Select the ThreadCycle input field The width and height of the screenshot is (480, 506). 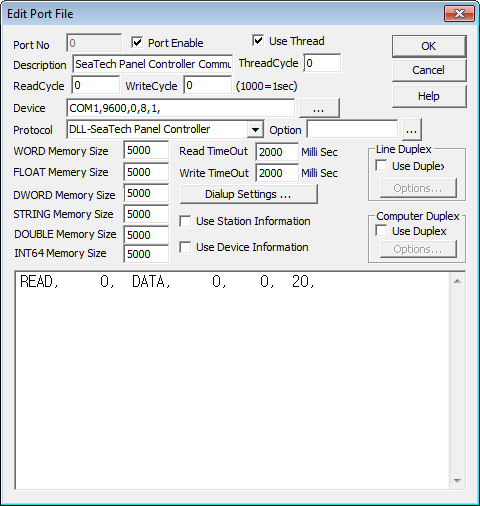[322, 63]
